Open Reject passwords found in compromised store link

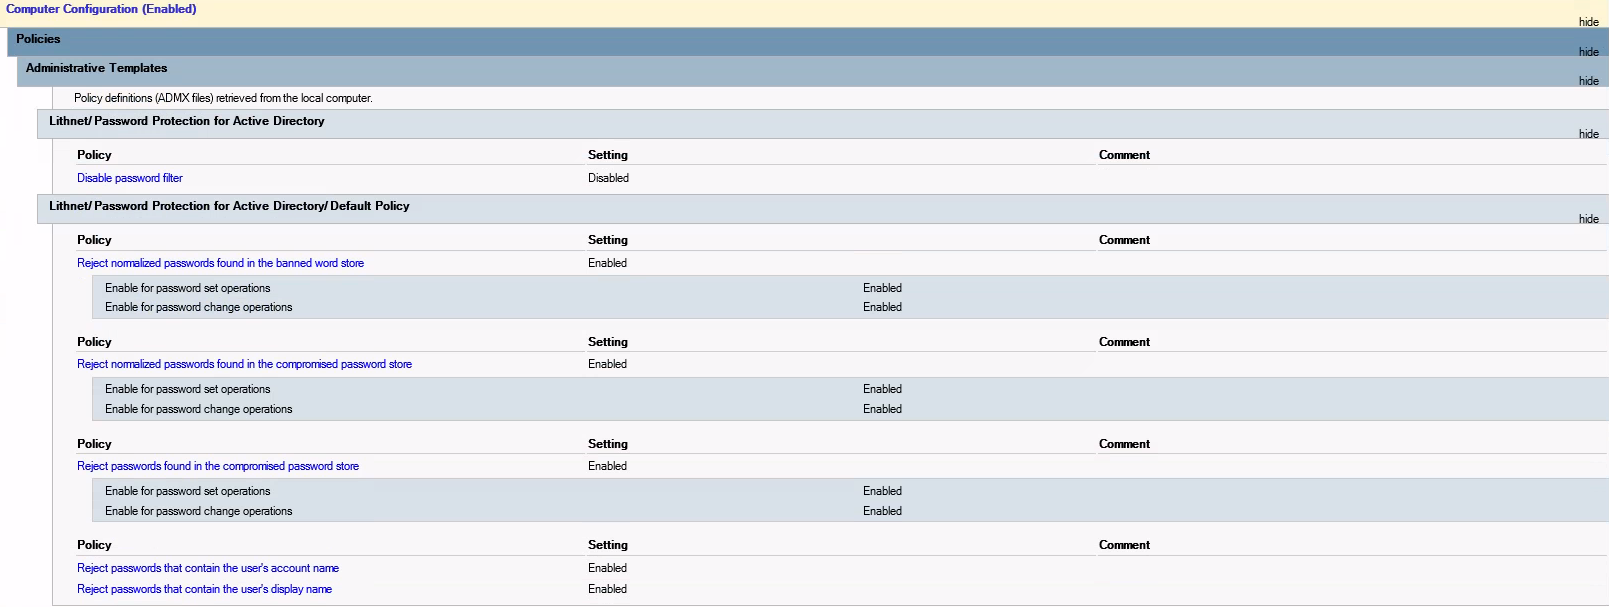[x=218, y=466]
